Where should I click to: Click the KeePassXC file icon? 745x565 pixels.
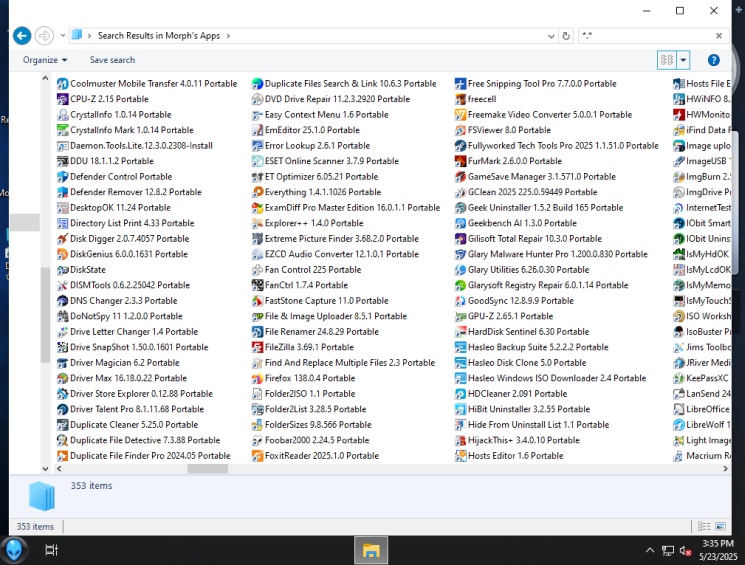[x=678, y=378]
